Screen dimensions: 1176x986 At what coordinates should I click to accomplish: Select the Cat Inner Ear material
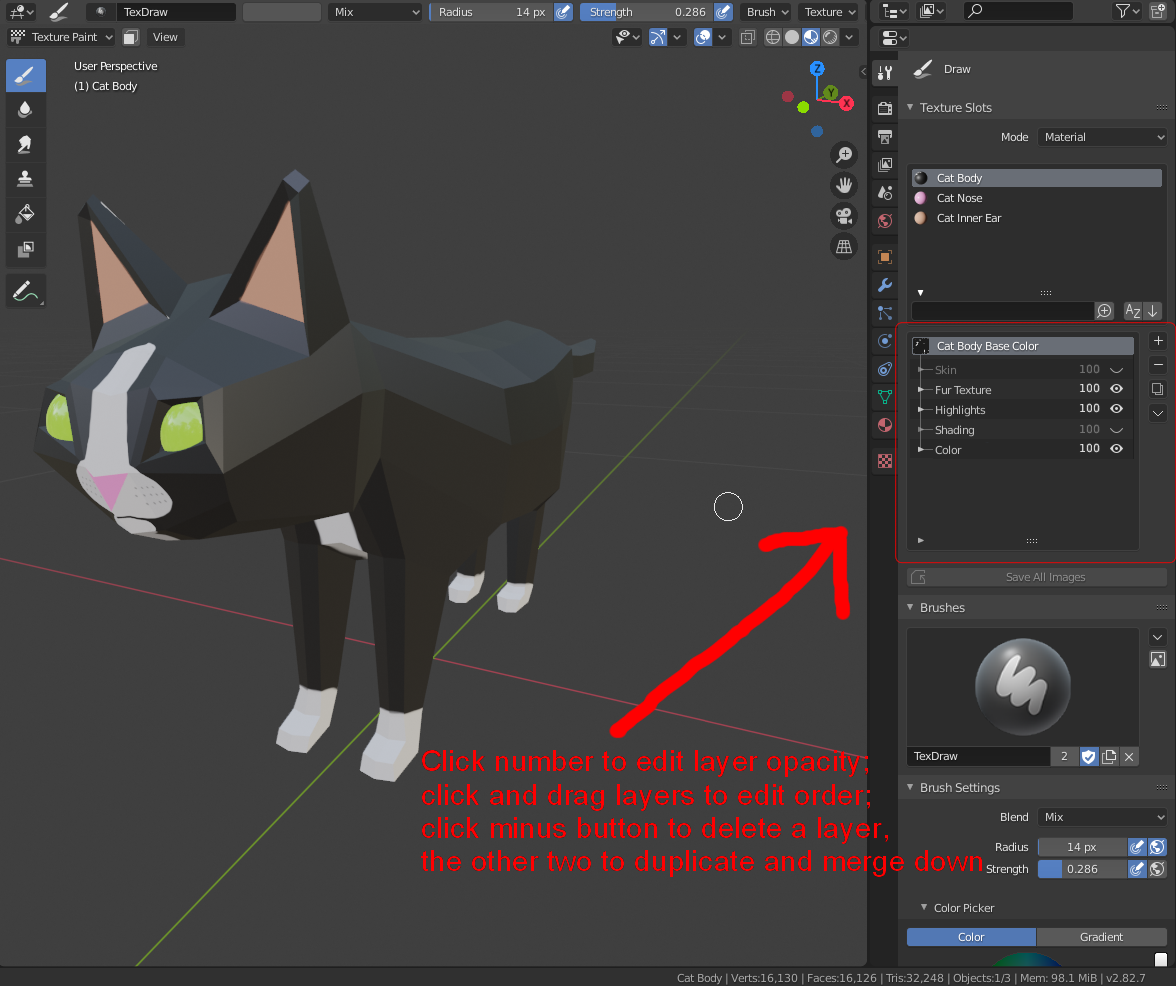coord(1036,218)
